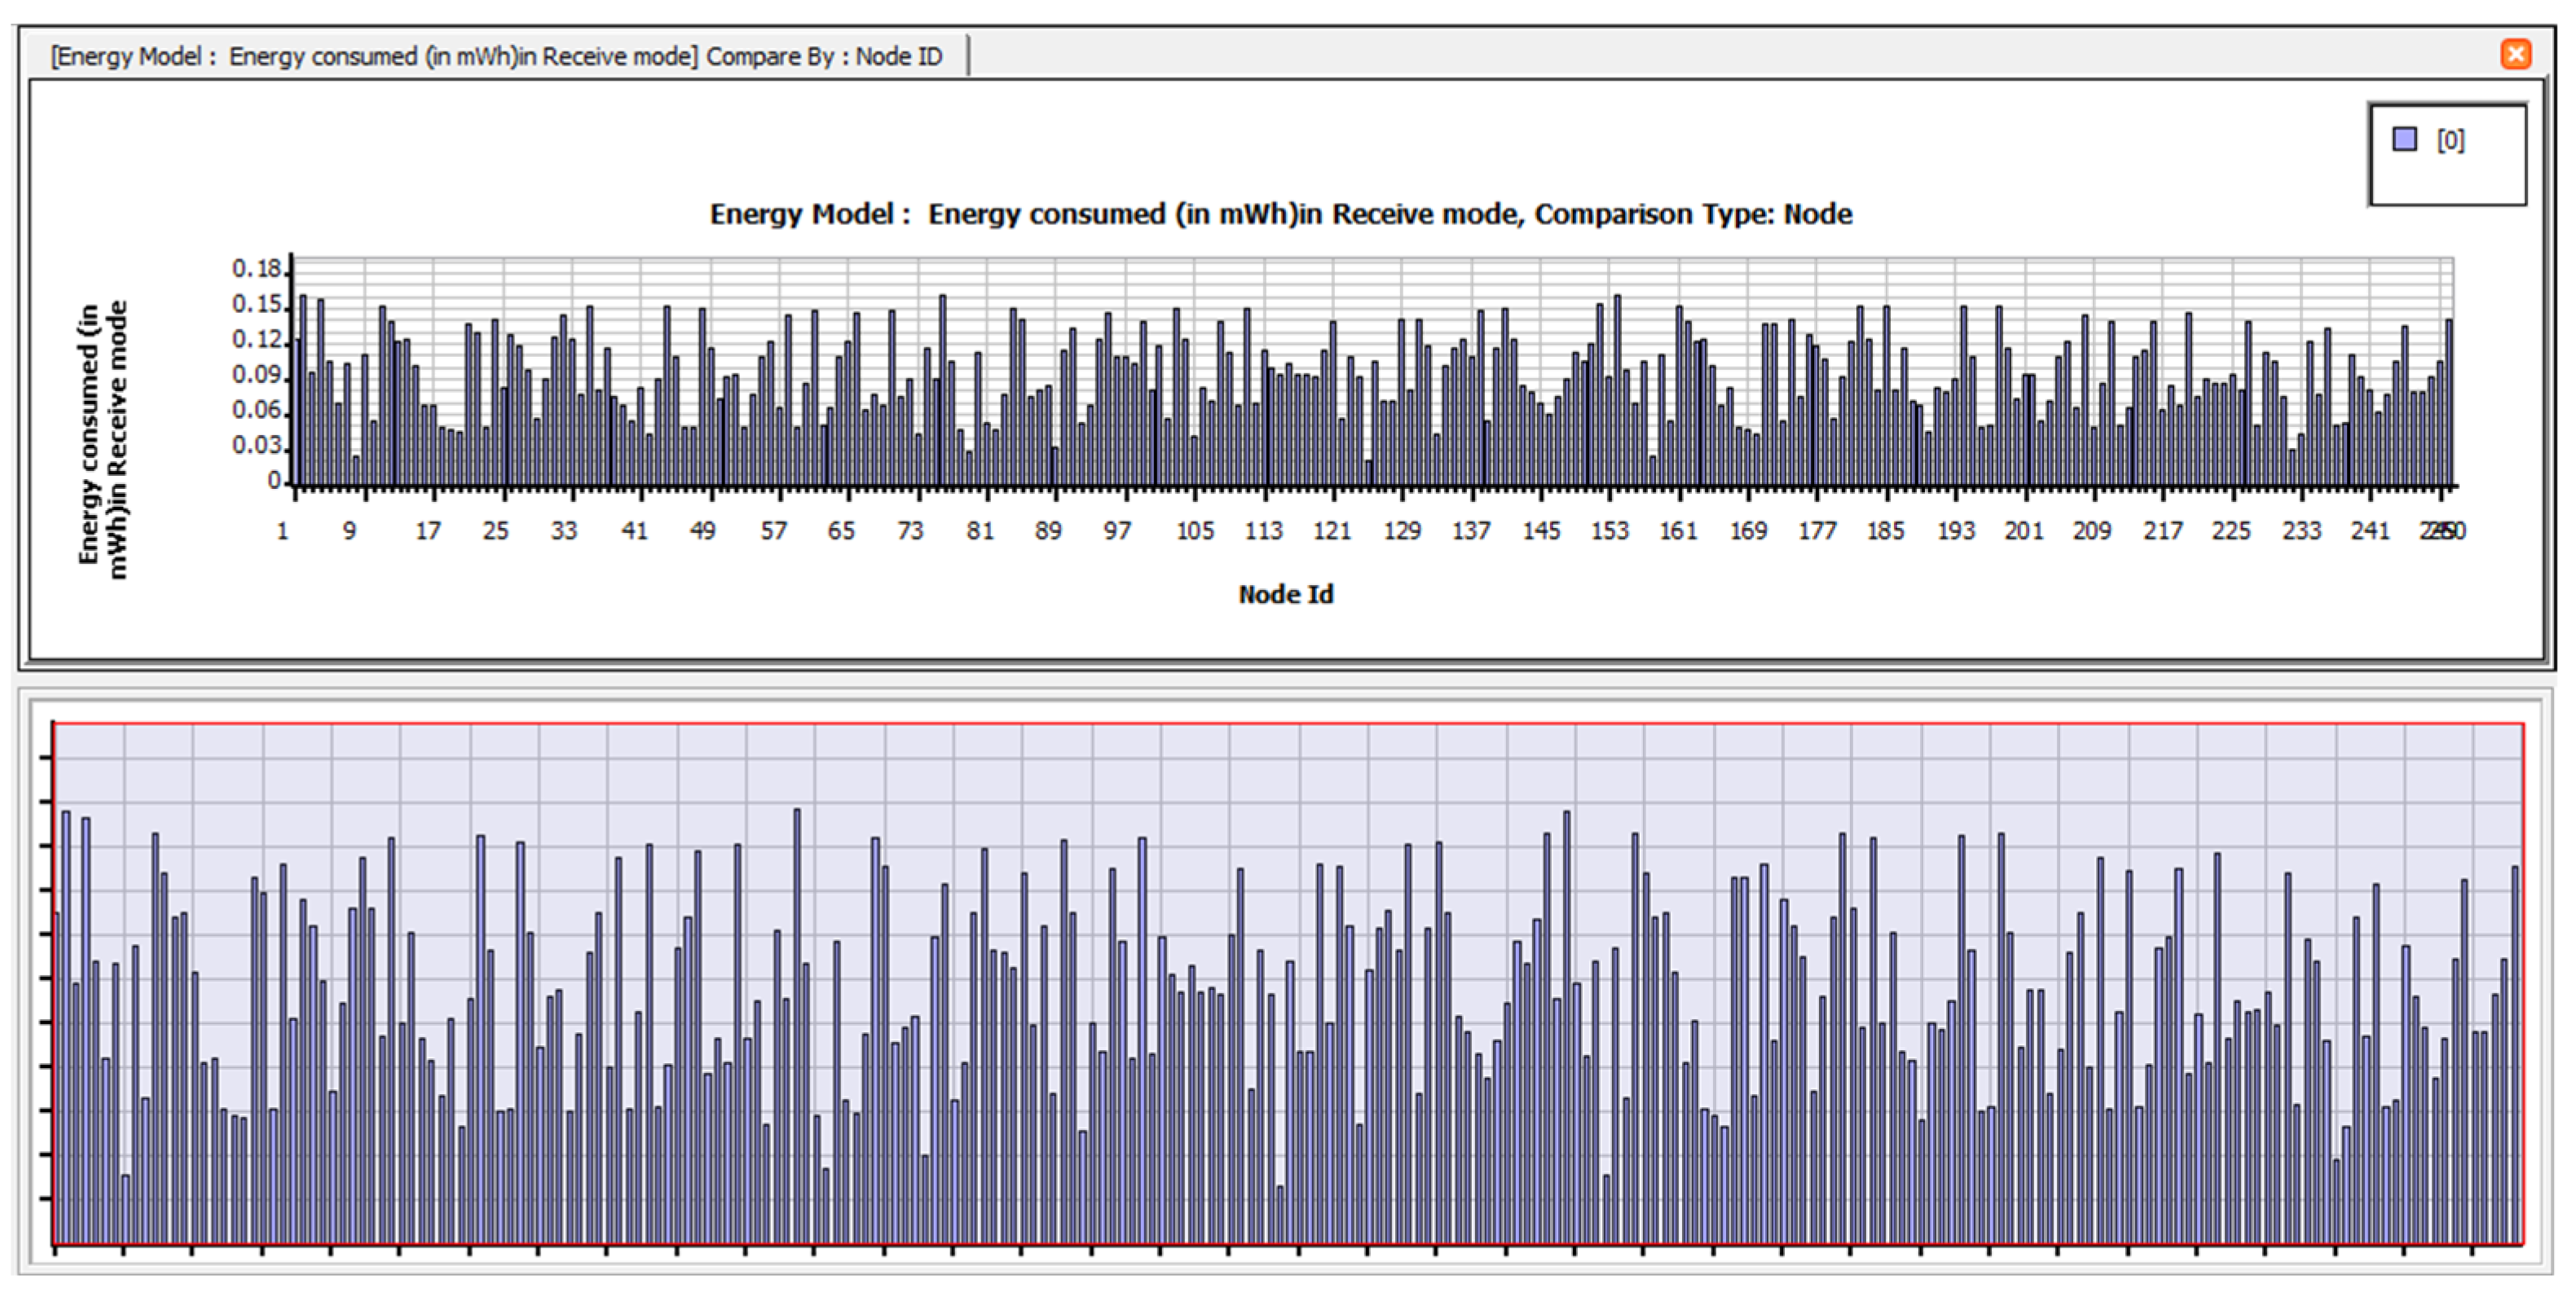Click x-axis tick label 177
The image size is (2576, 1298).
(1817, 531)
